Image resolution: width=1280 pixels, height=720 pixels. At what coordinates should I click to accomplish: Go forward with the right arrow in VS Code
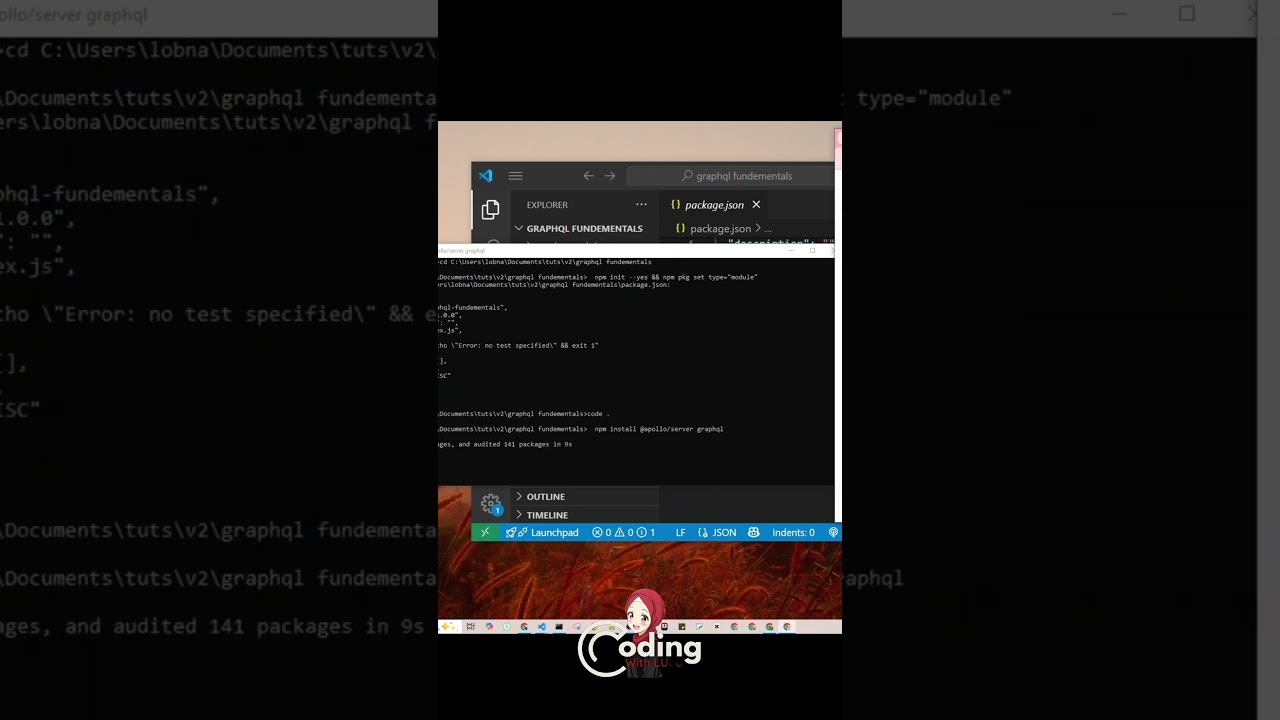click(610, 176)
